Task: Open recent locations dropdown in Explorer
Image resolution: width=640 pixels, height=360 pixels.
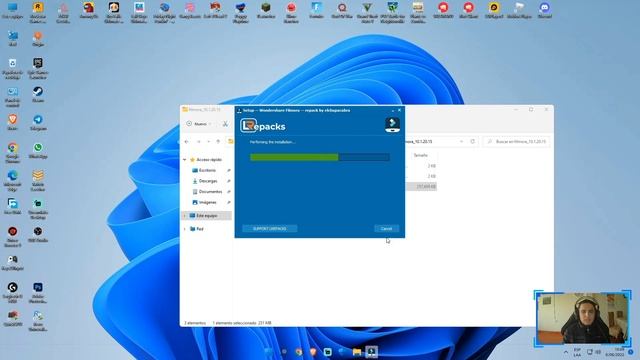Action: [209, 142]
